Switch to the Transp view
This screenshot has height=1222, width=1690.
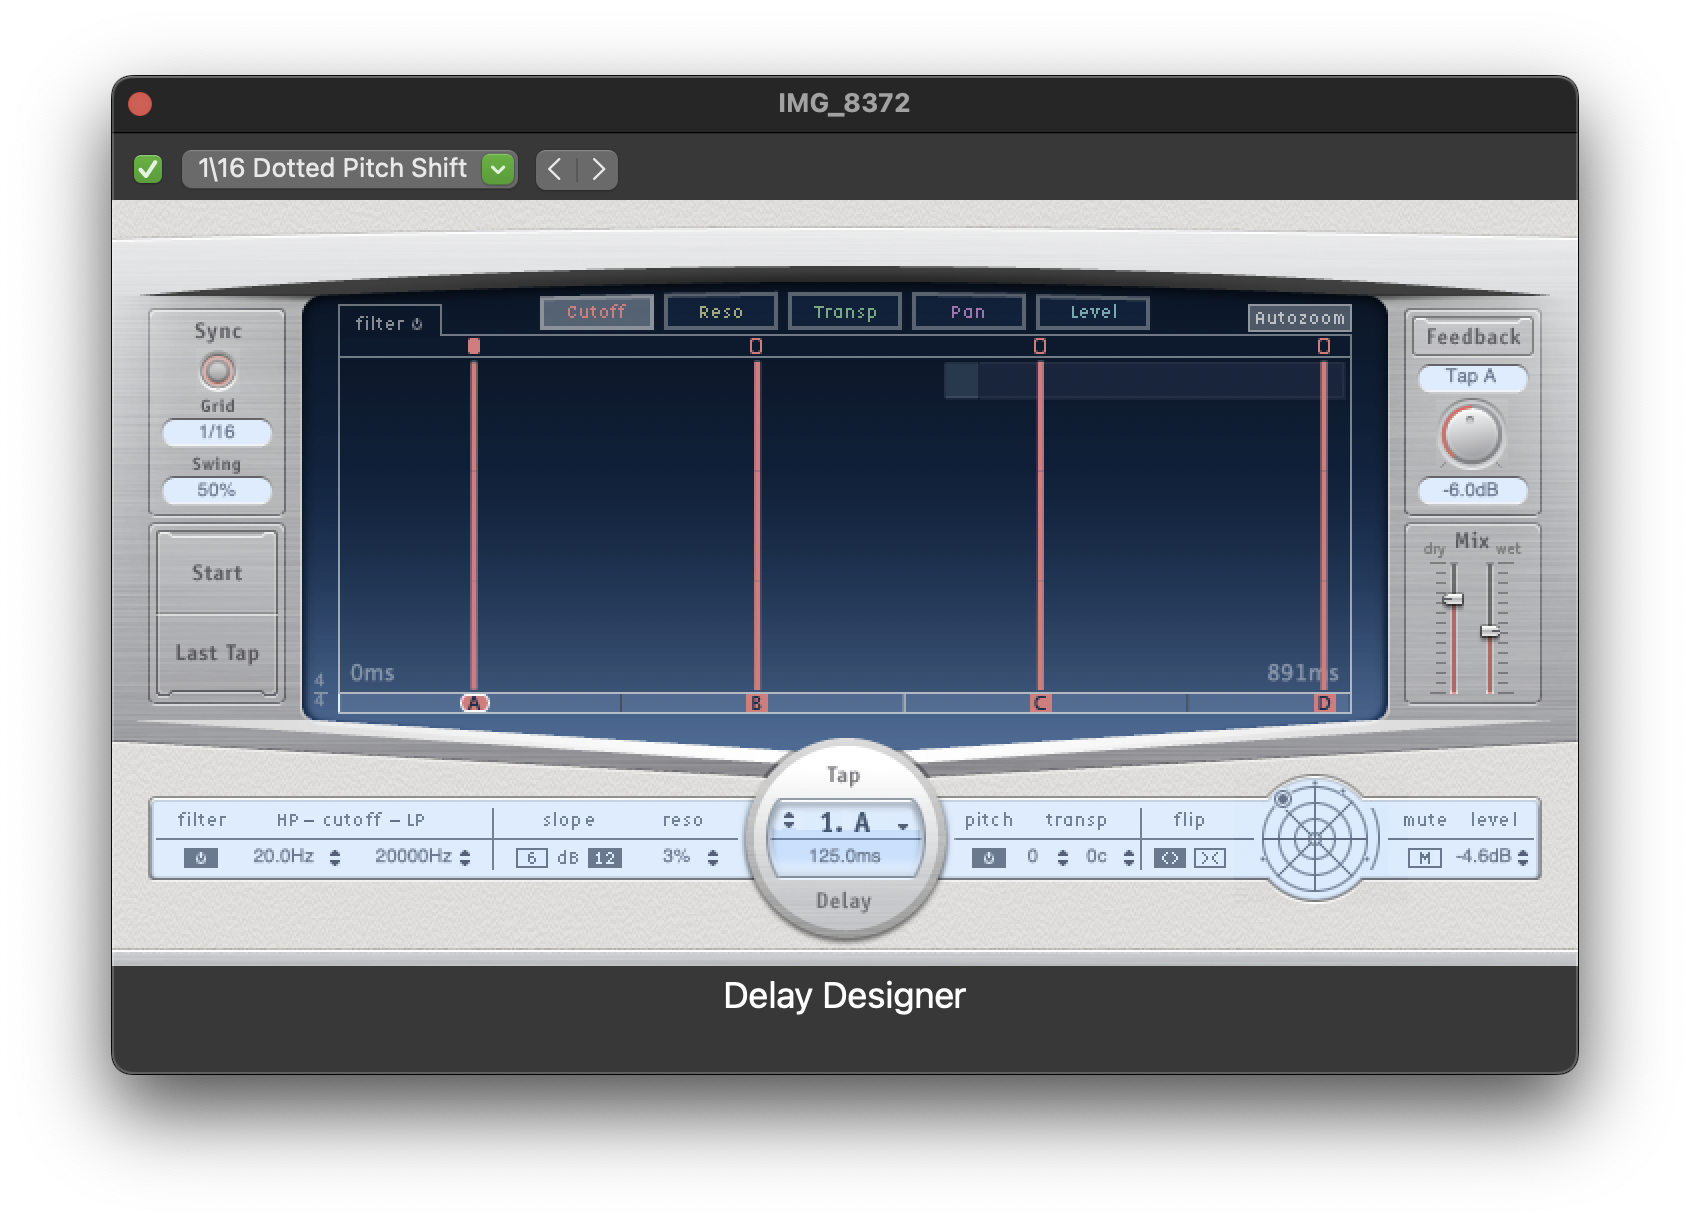point(845,312)
